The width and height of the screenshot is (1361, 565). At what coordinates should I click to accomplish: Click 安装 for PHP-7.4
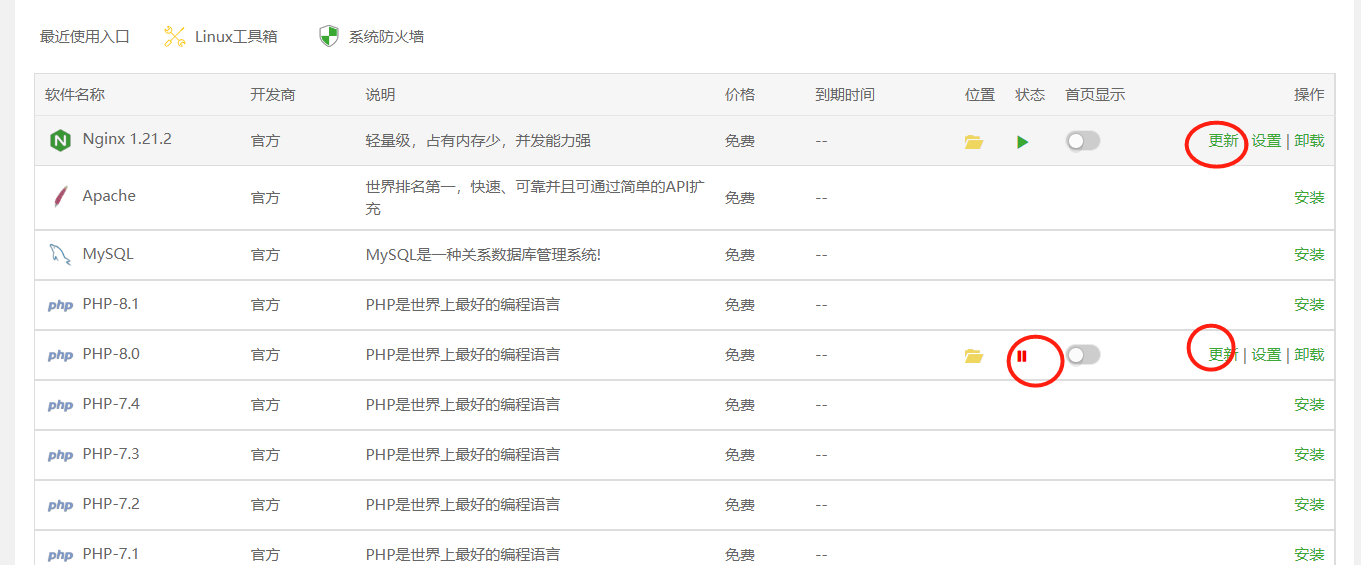coord(1309,405)
